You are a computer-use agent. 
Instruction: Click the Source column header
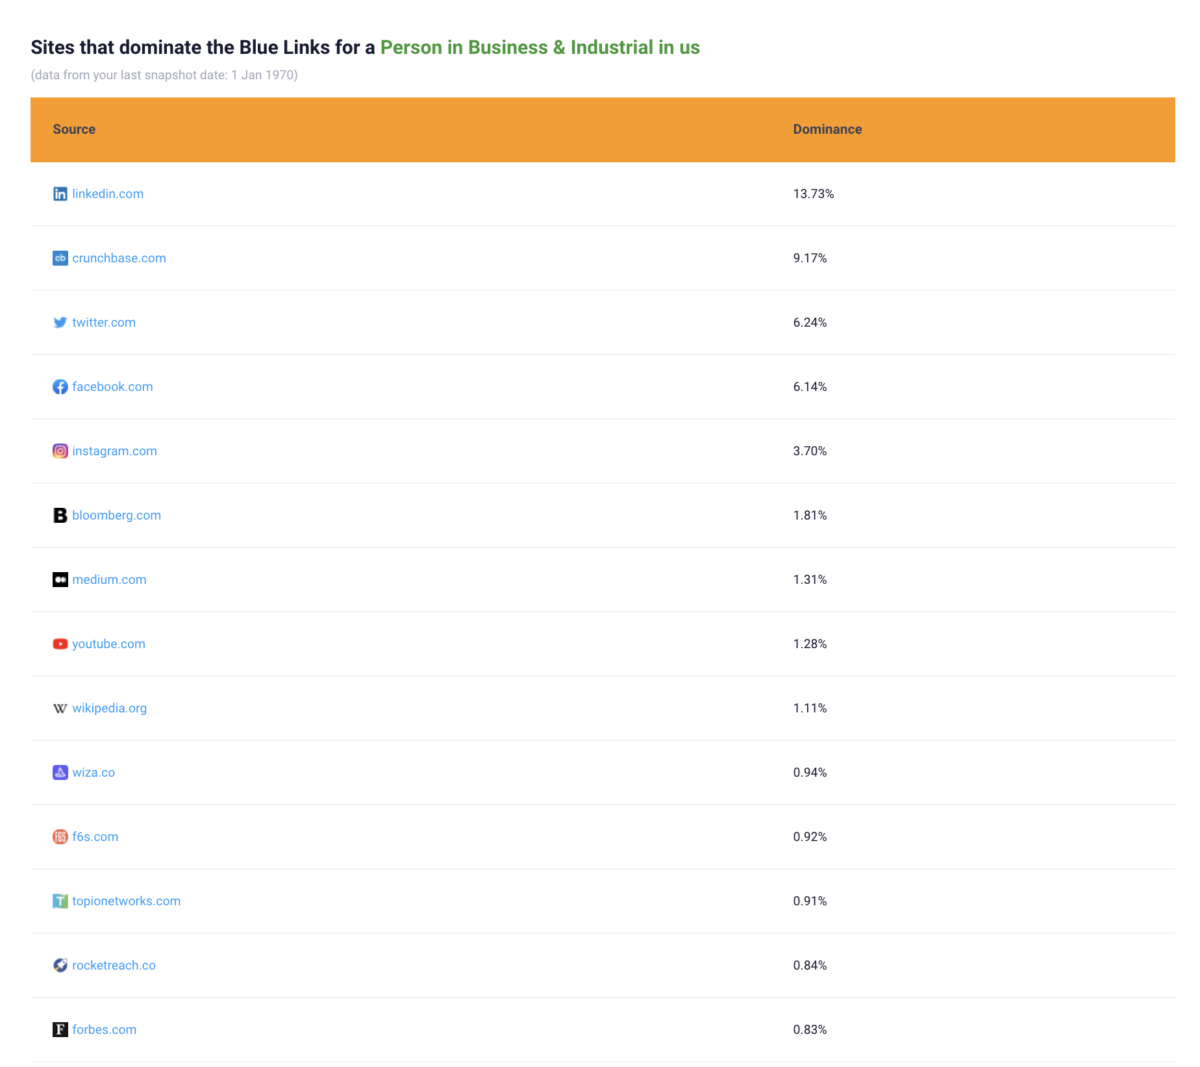(x=74, y=129)
